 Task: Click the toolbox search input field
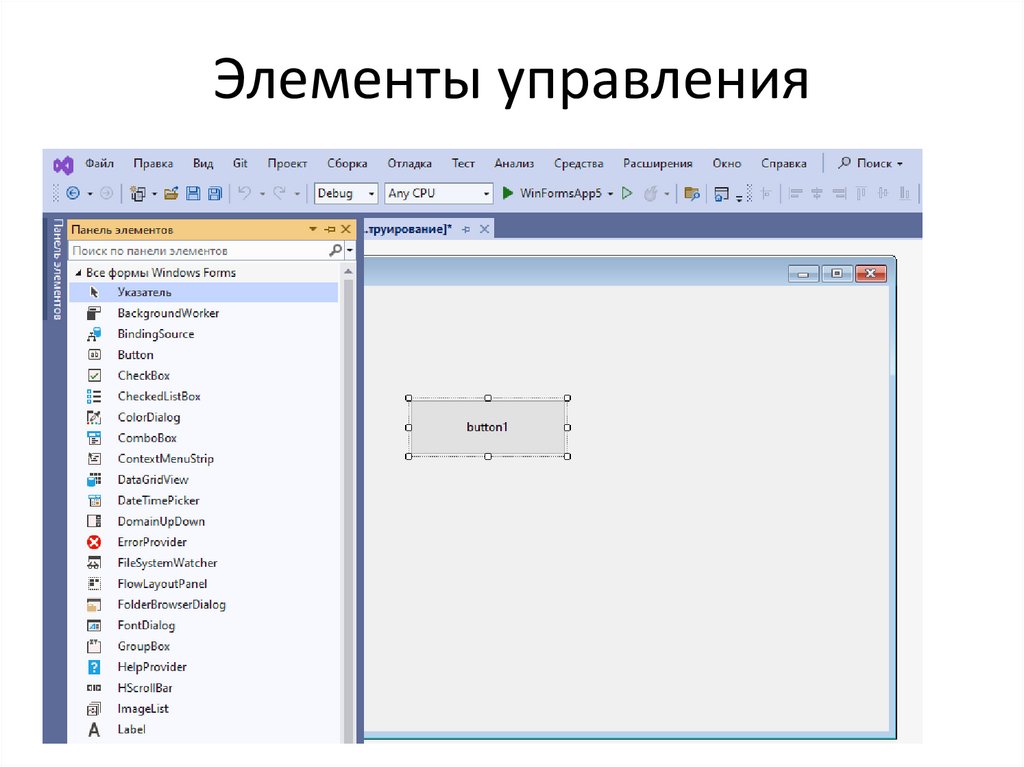(199, 250)
